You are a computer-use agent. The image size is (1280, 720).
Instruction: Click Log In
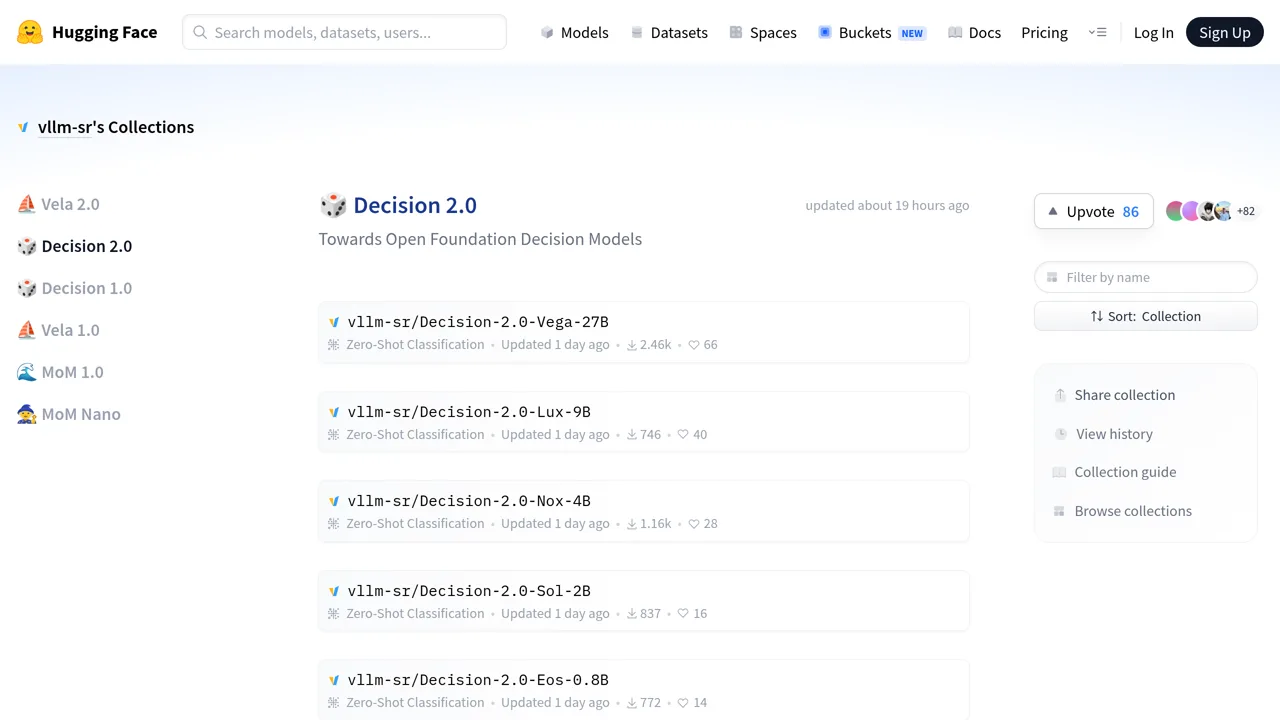[1153, 32]
